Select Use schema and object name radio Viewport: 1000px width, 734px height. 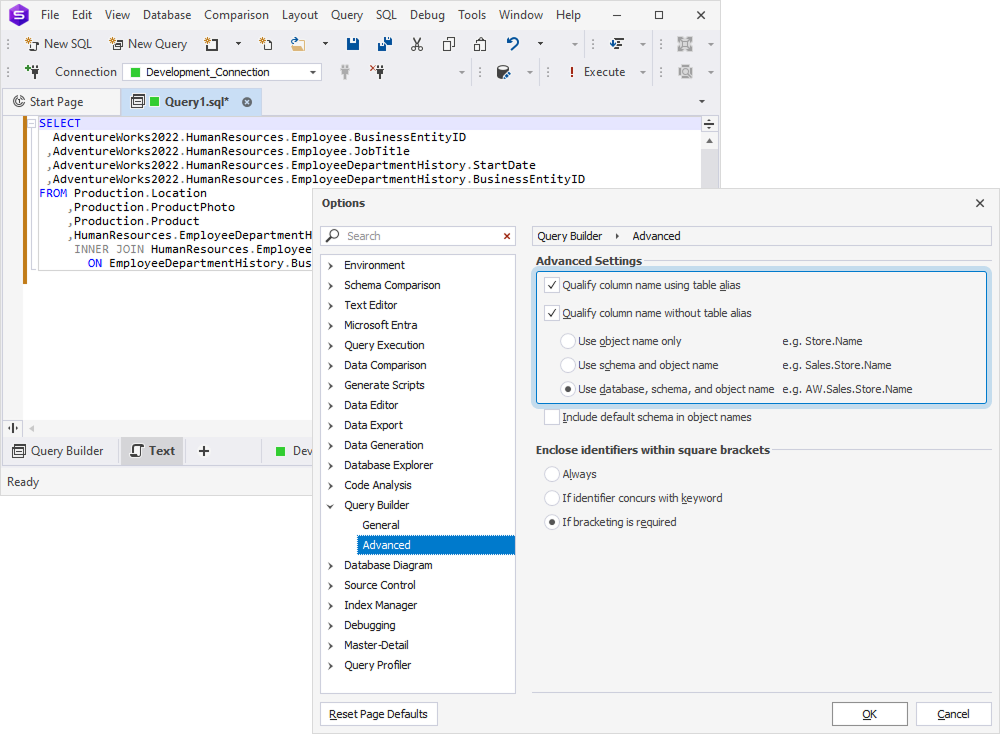568,365
